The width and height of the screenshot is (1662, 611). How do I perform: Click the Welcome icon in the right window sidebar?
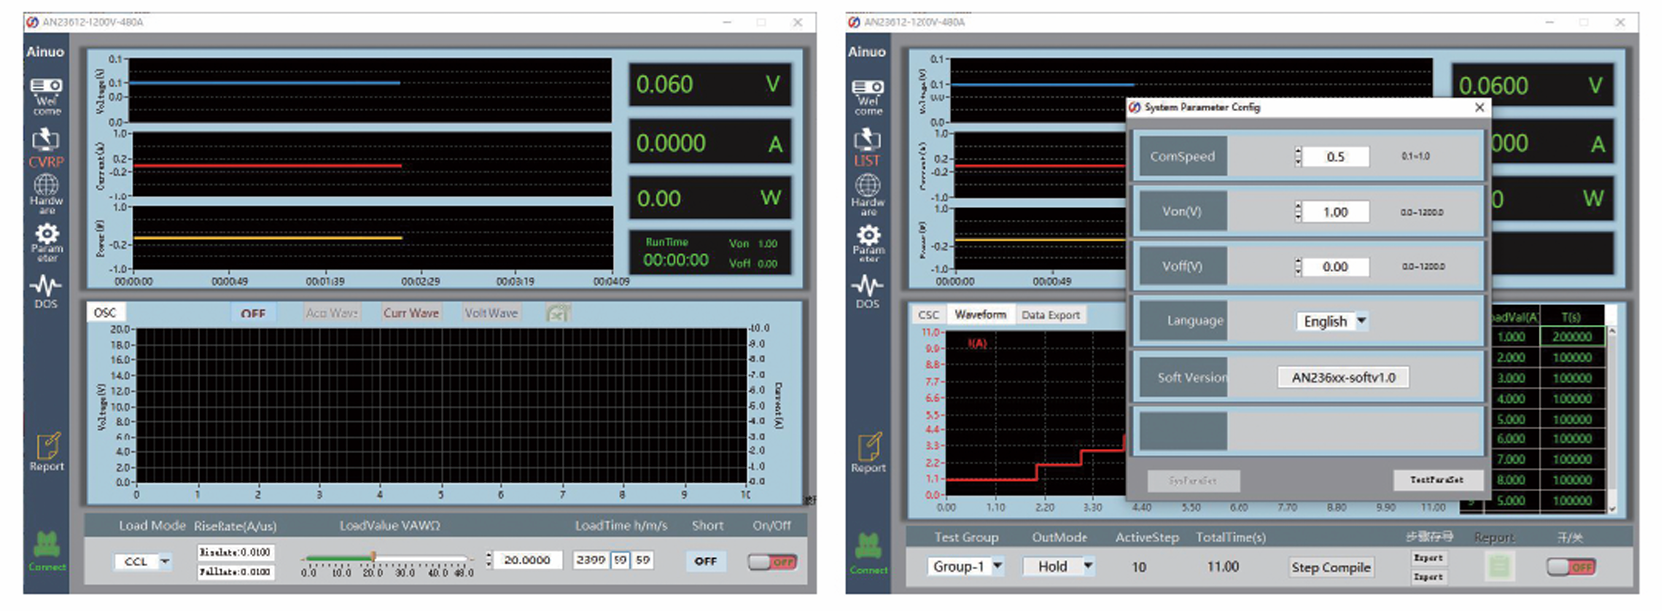point(867,96)
